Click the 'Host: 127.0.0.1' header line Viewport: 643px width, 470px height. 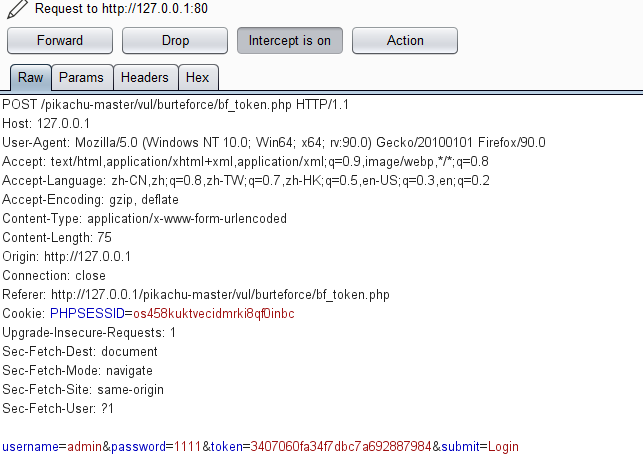tap(46, 124)
